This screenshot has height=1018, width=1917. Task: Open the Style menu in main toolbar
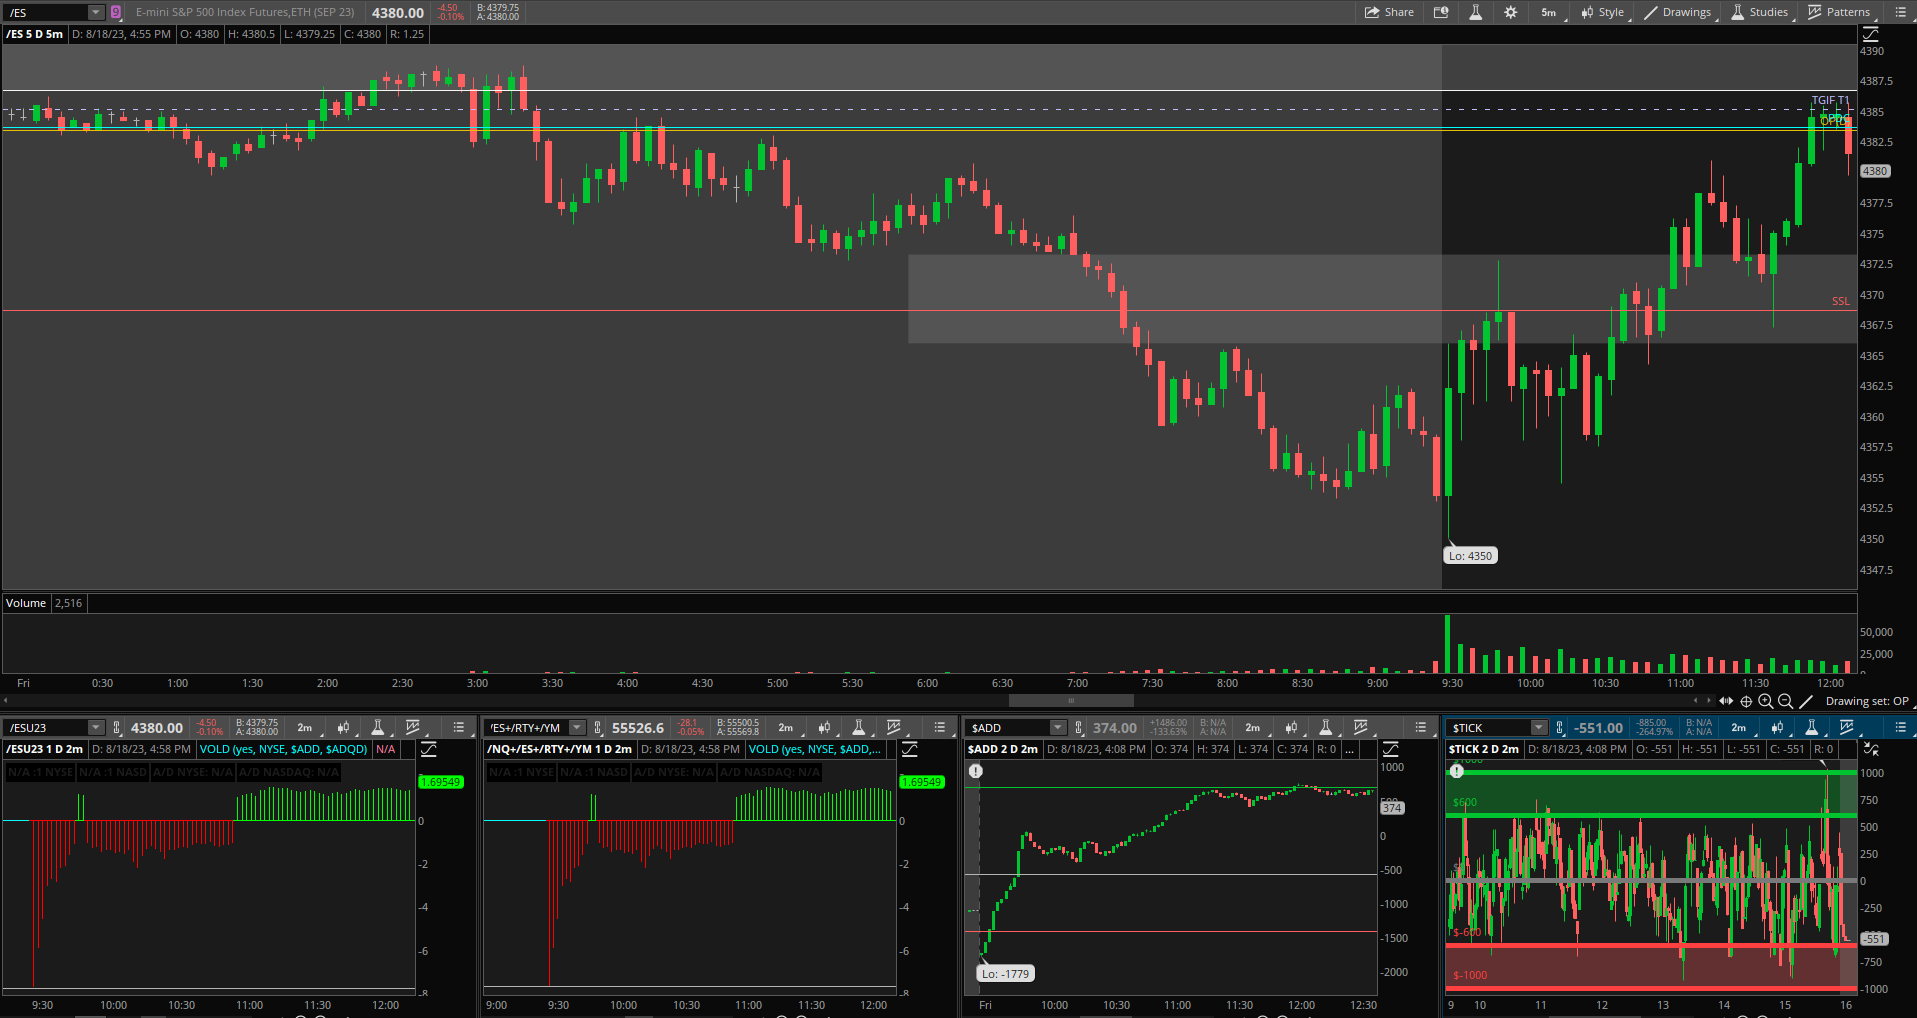click(1602, 12)
